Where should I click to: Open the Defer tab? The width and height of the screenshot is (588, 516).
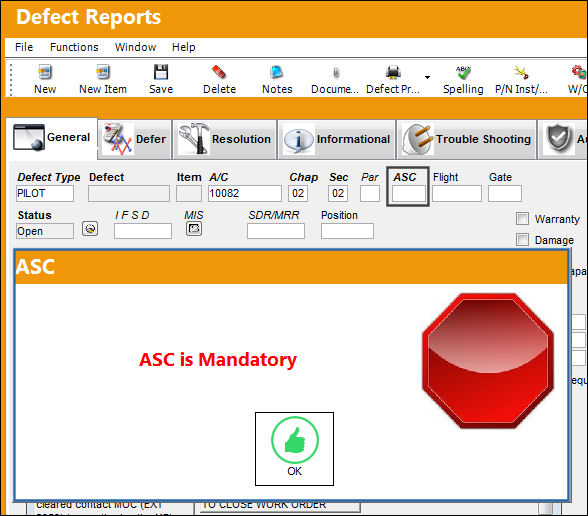pyautogui.click(x=135, y=139)
